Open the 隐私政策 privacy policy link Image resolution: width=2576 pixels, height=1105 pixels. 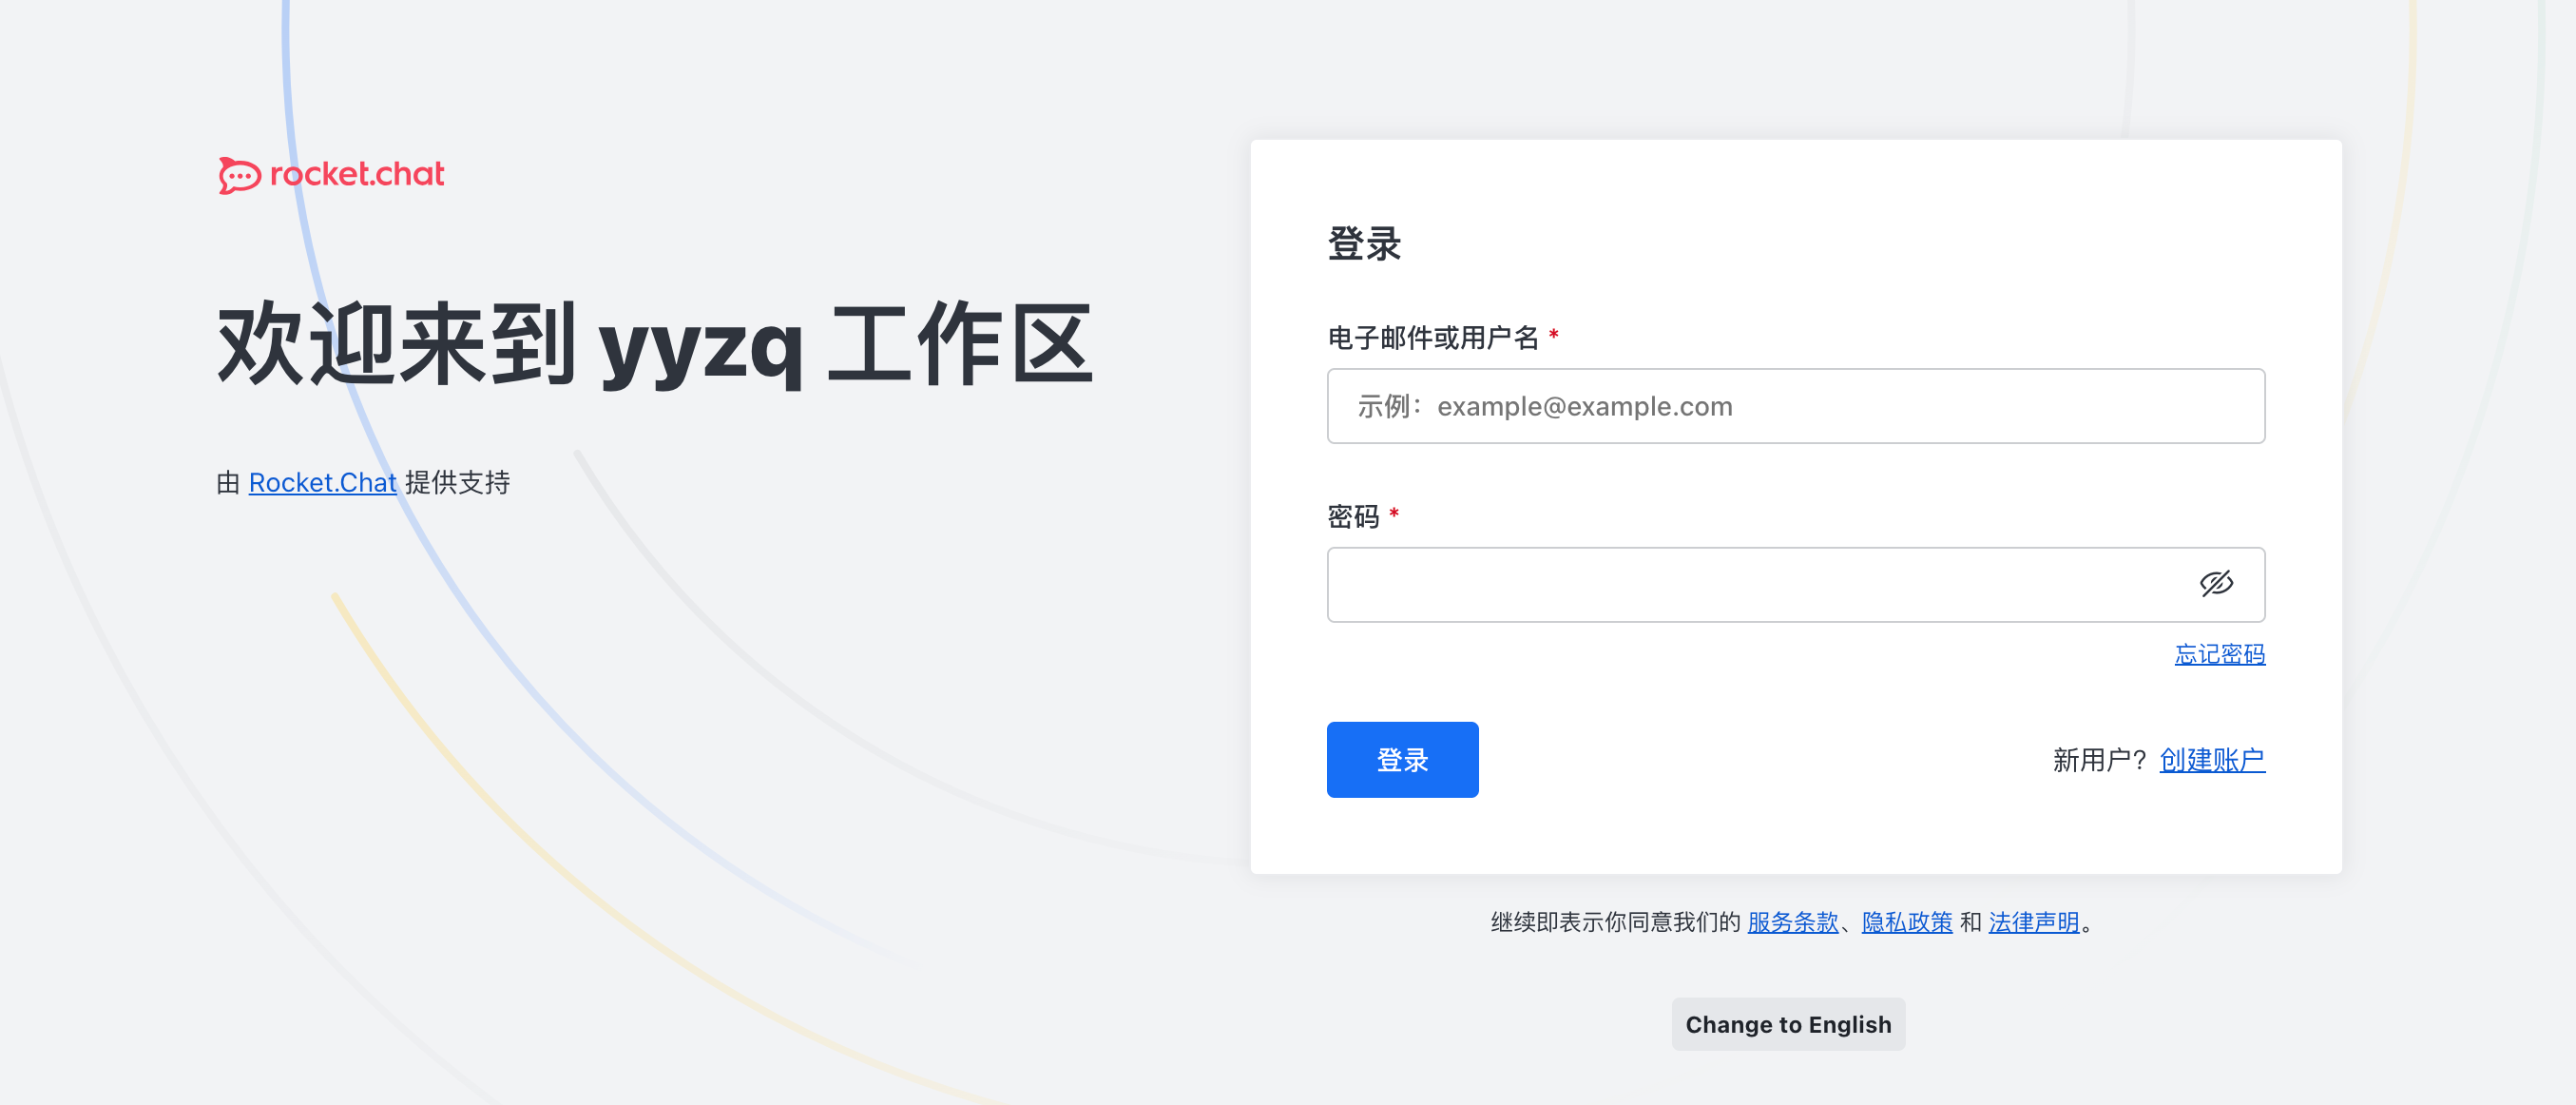click(x=1906, y=922)
